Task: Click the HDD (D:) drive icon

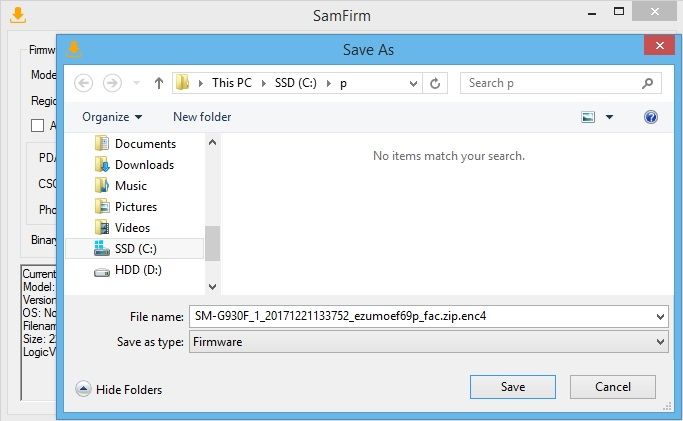Action: (101, 273)
